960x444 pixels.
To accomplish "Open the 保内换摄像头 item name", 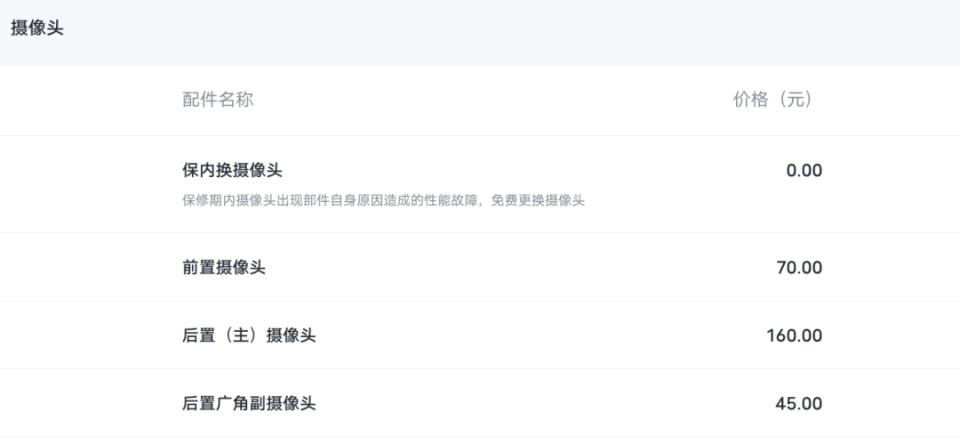I will point(232,170).
